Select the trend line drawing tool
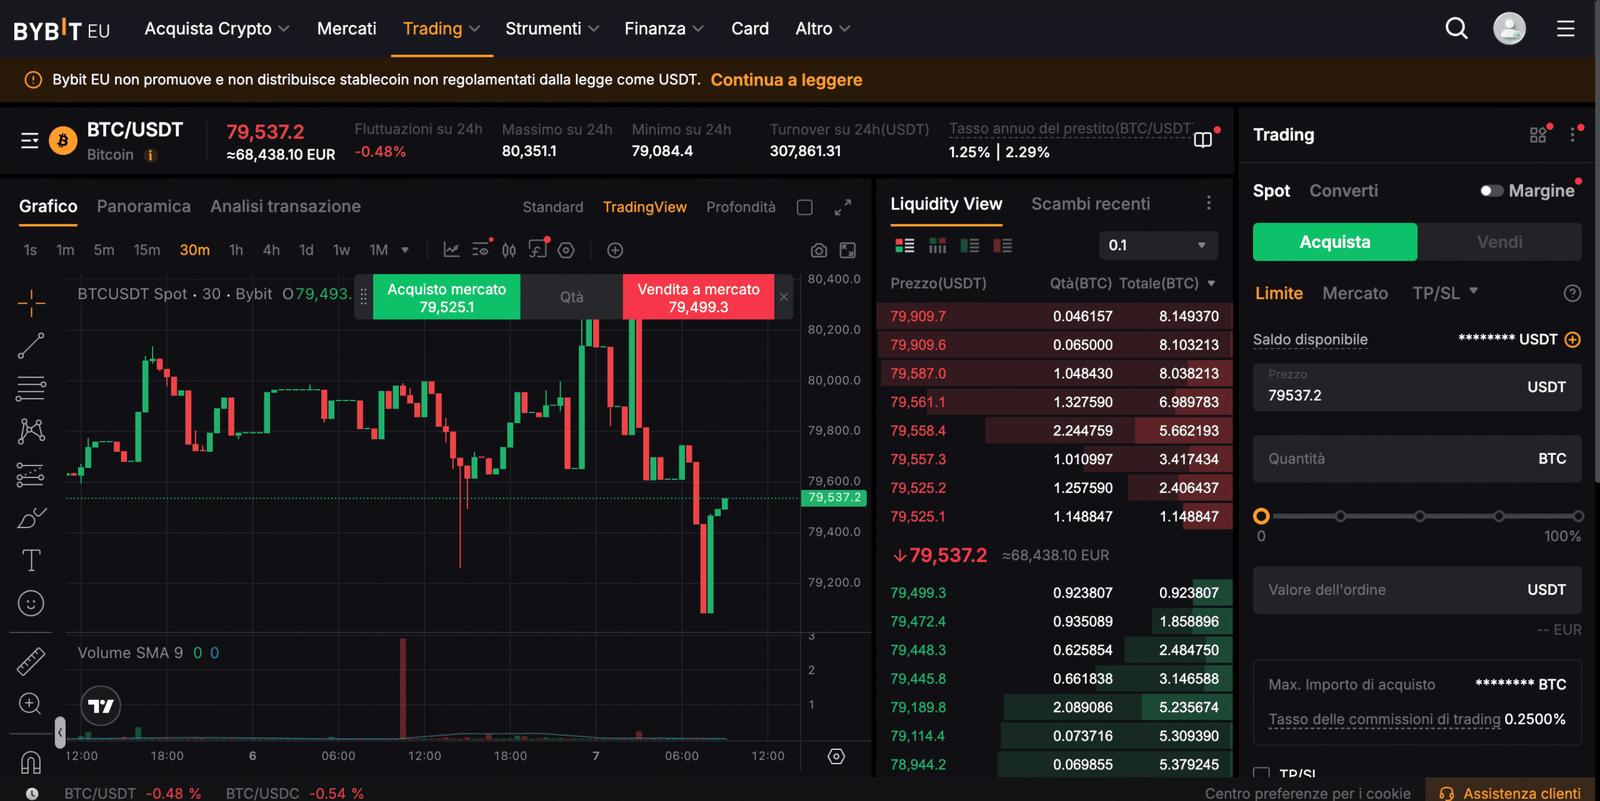 point(31,346)
